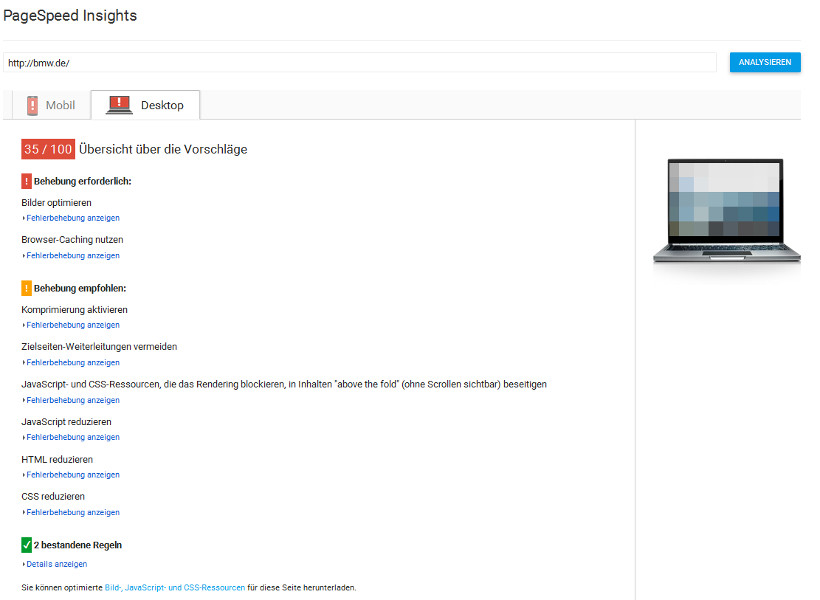Click the alert icon inside the Desktop tab
Image resolution: width=820 pixels, height=600 pixels.
click(119, 101)
